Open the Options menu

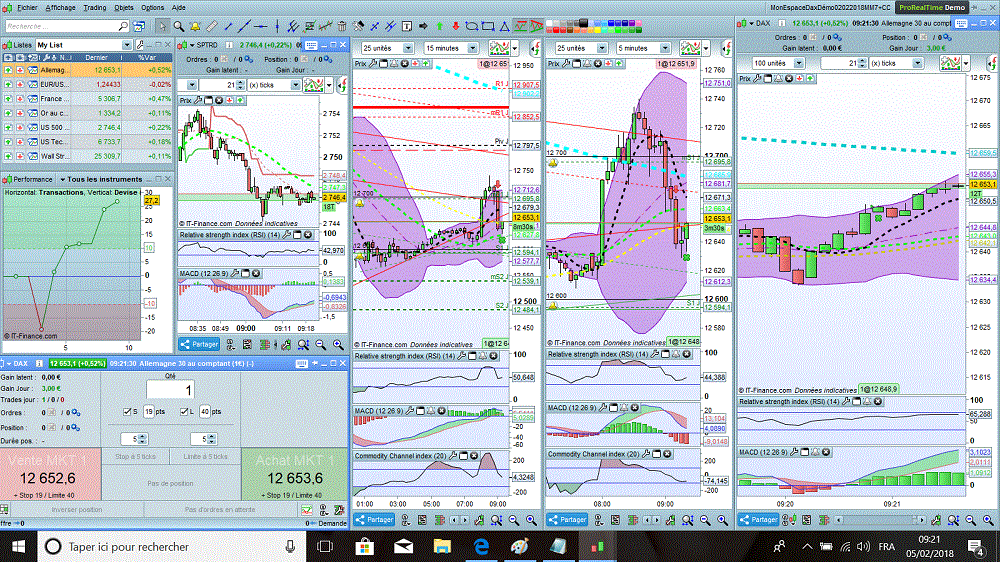(152, 8)
